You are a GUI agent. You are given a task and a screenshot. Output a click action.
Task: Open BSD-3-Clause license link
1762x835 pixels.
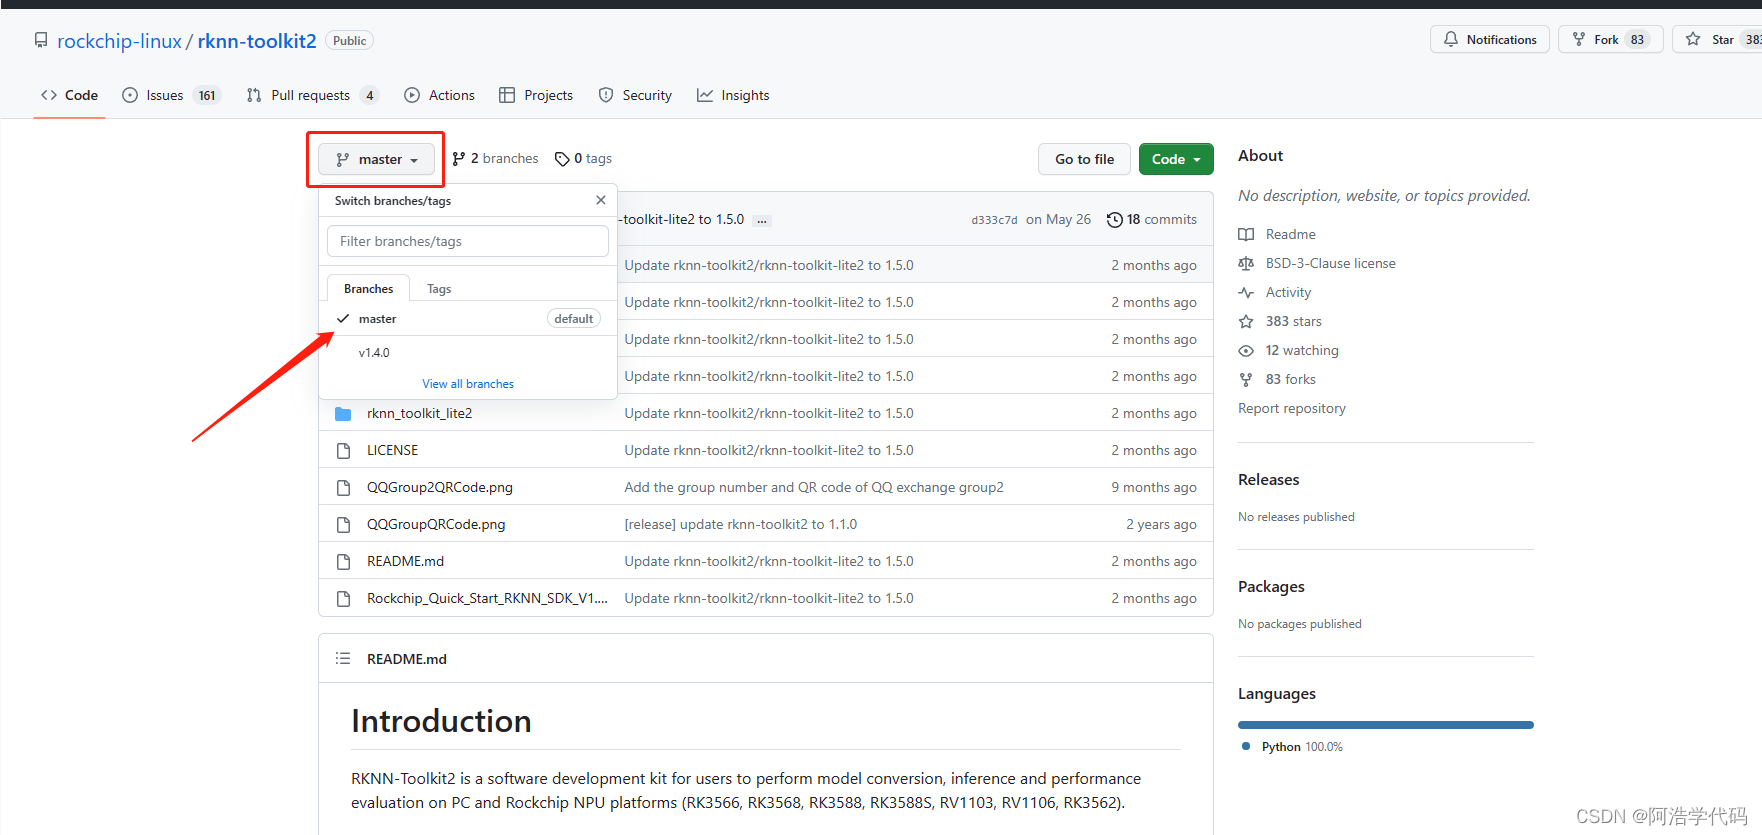1330,263
